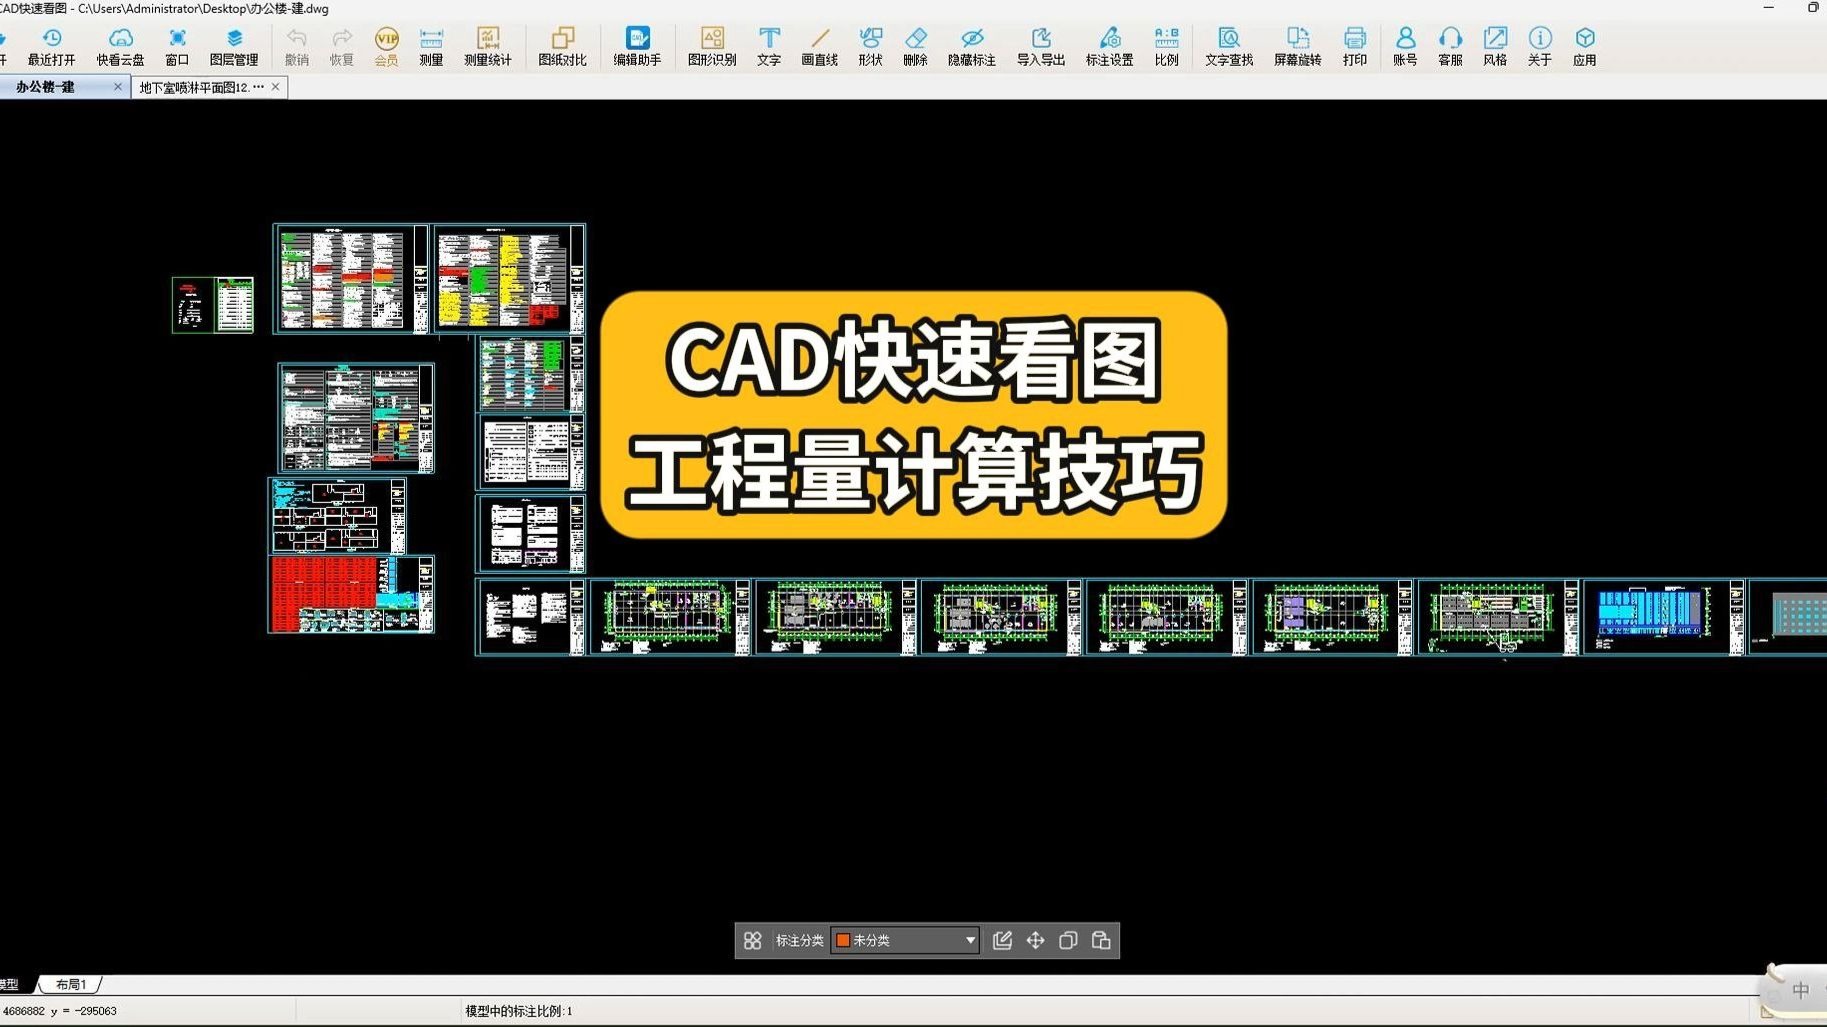The height and width of the screenshot is (1027, 1827).
Task: Open the 导入导出 import/export options
Action: pyautogui.click(x=1040, y=45)
